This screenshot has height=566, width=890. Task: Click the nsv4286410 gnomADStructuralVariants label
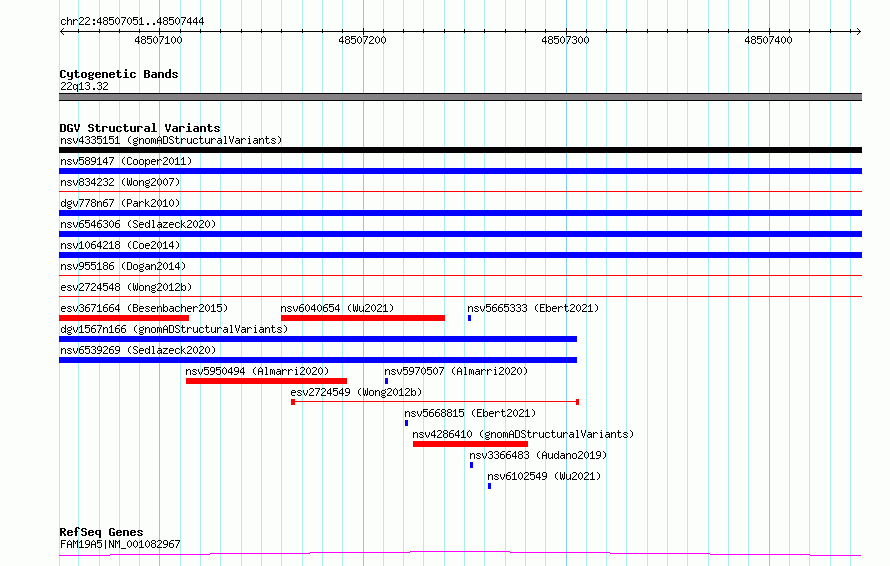523,434
